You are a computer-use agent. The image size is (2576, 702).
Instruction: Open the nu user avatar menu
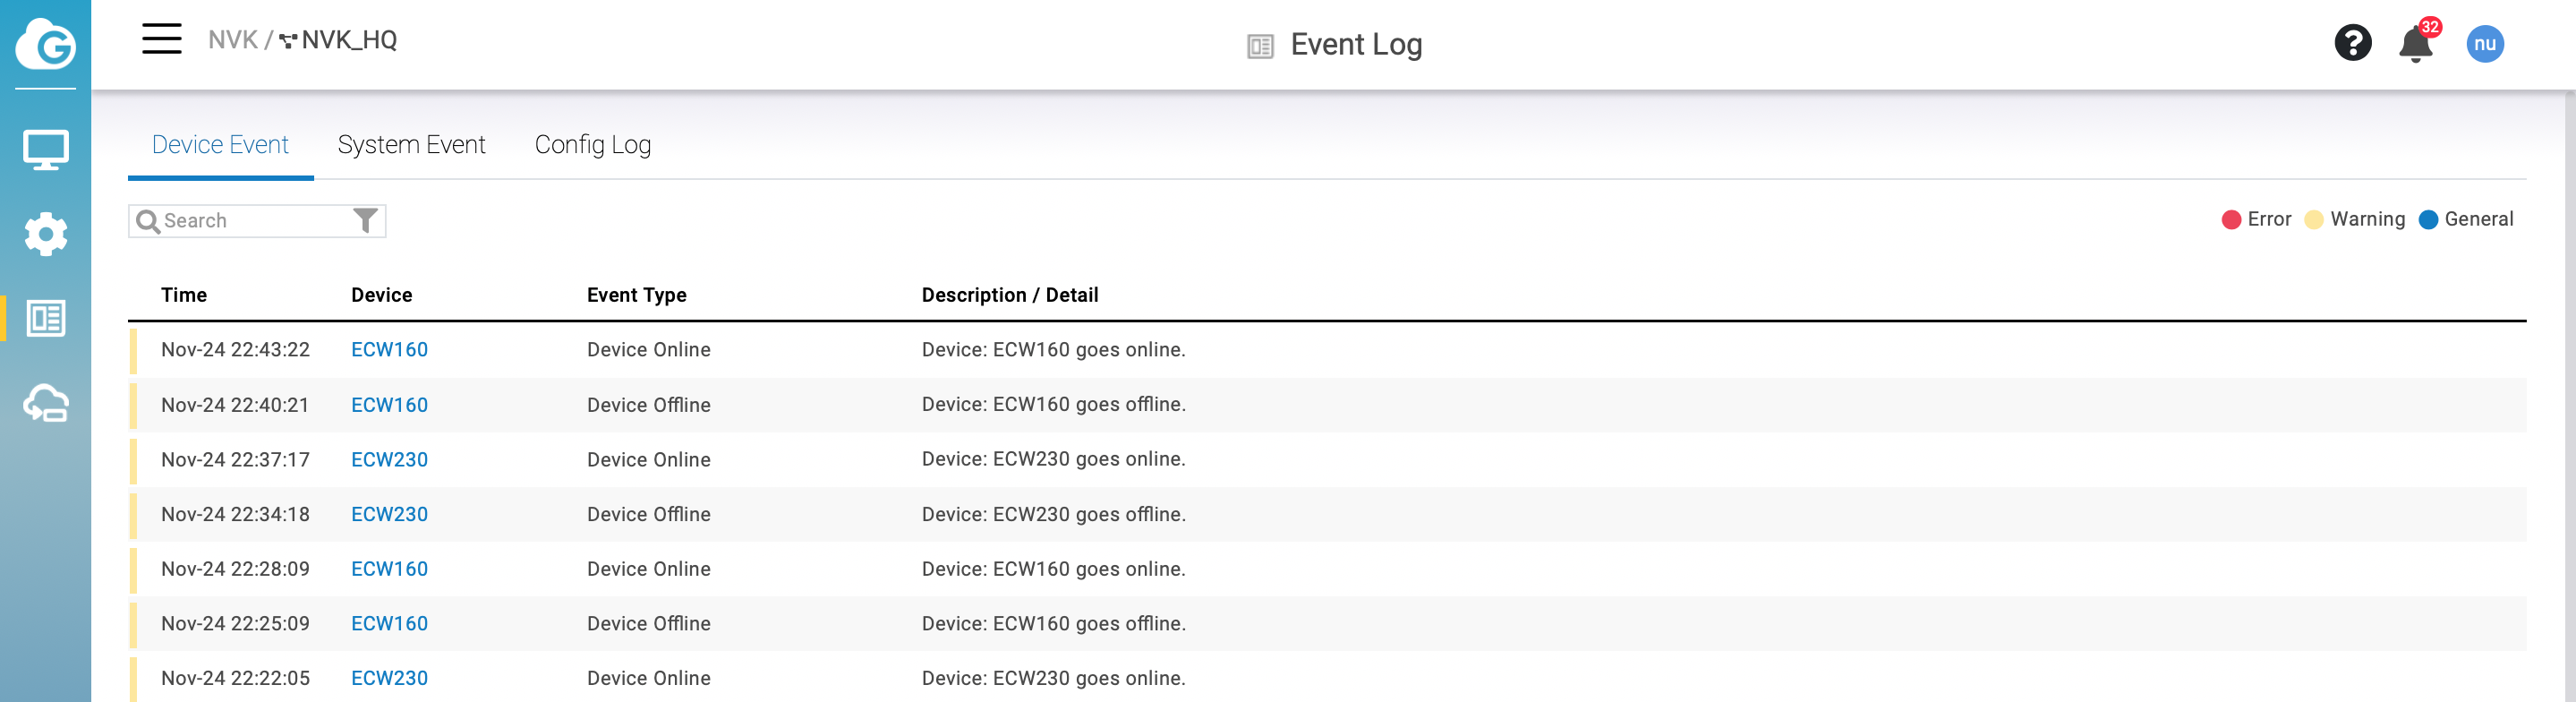2484,43
